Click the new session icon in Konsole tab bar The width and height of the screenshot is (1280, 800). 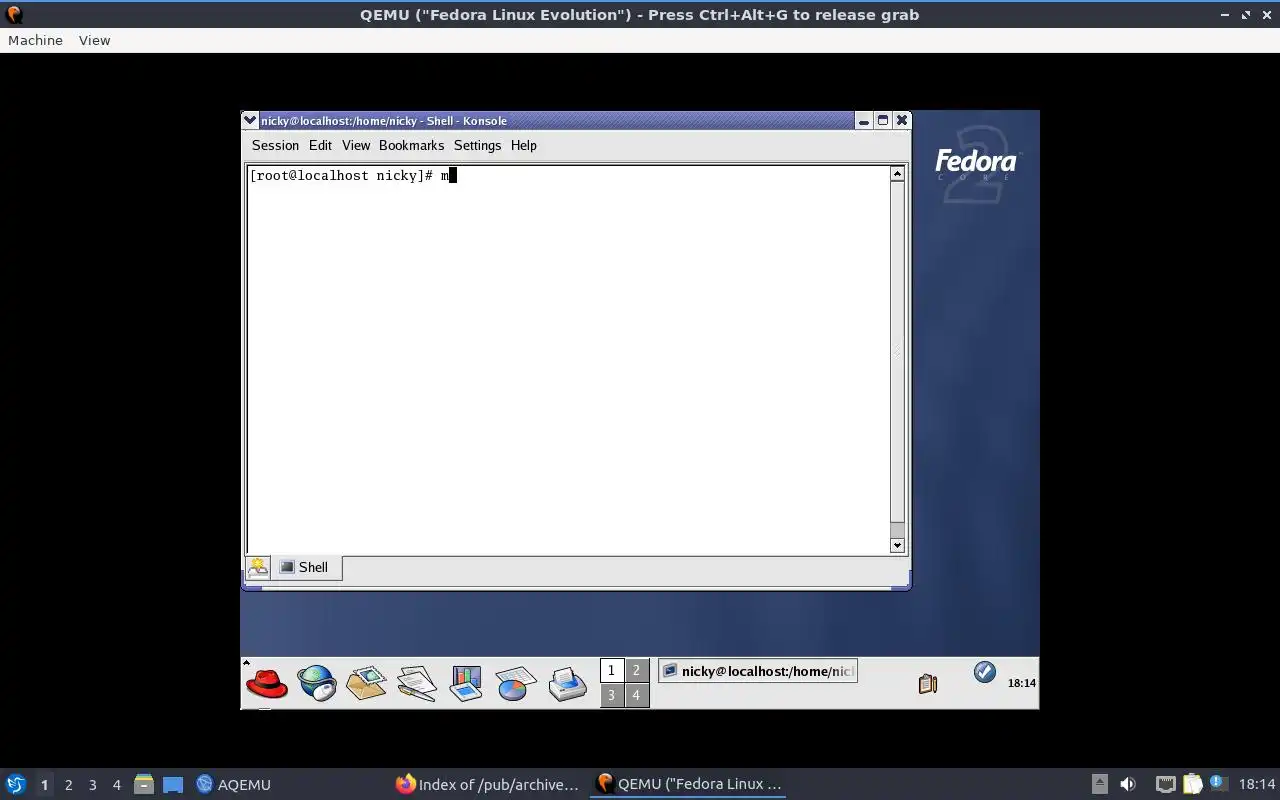[x=258, y=567]
